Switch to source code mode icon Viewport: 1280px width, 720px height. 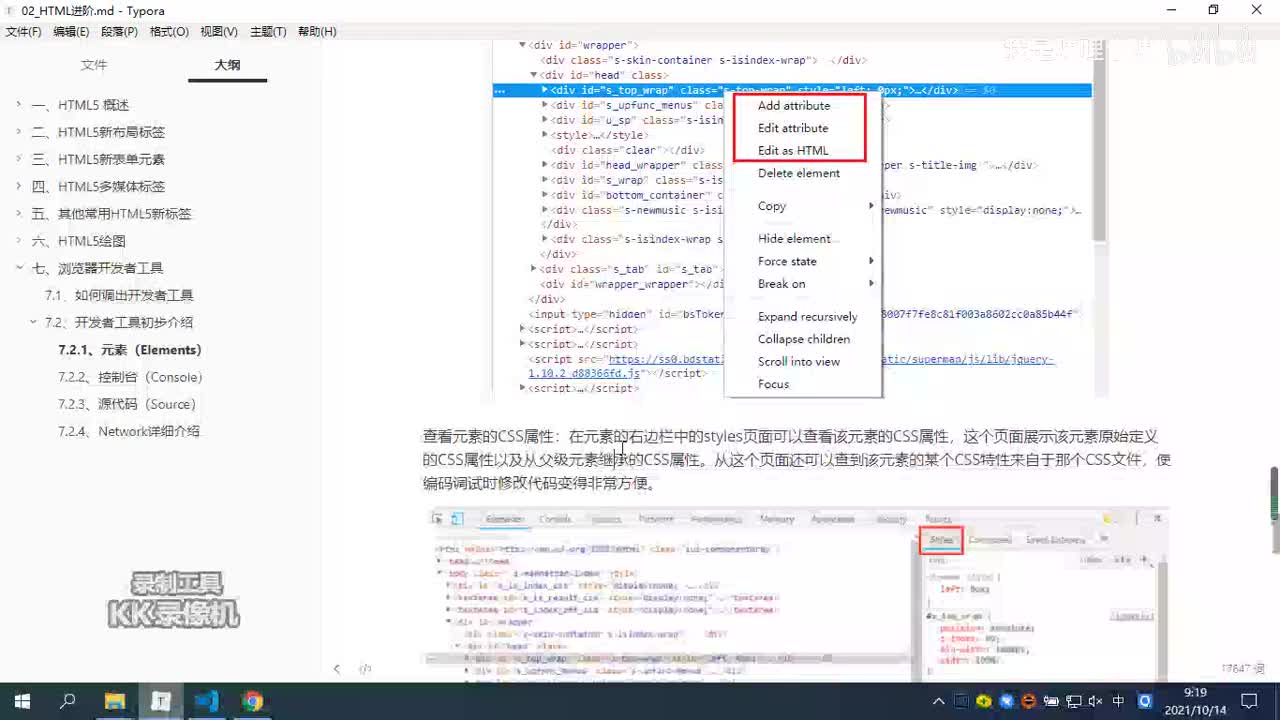[x=366, y=669]
